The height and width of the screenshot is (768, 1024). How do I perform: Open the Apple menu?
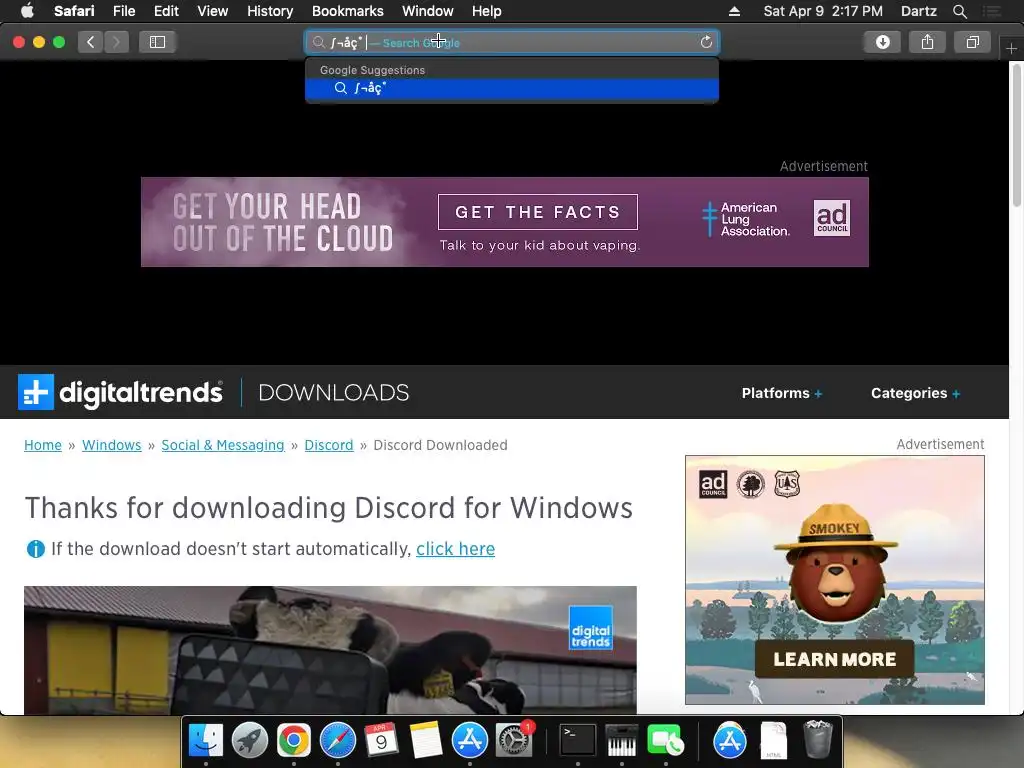click(x=27, y=11)
